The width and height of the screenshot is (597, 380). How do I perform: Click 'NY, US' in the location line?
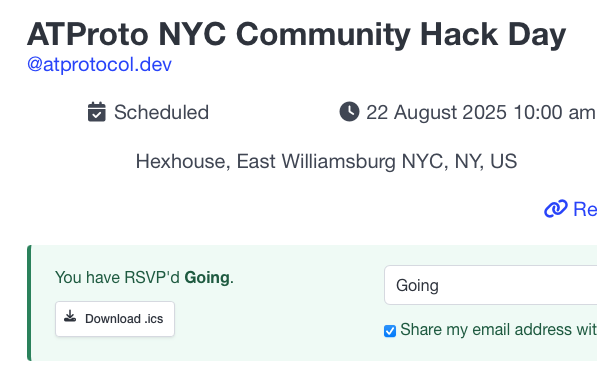(x=486, y=161)
